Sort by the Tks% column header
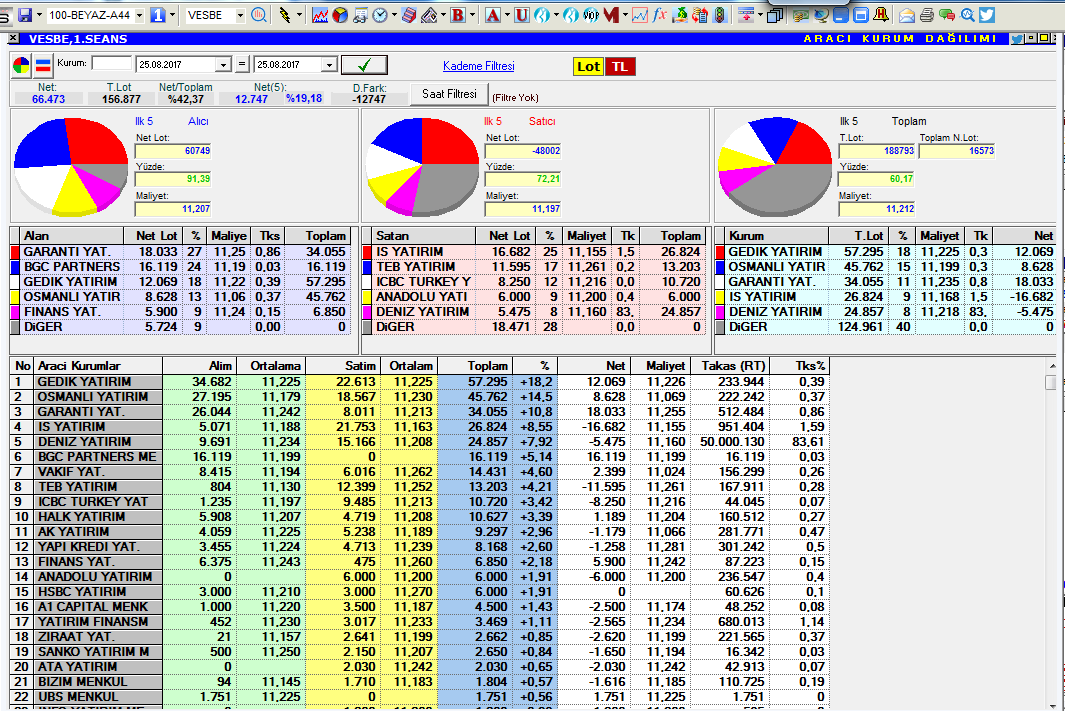The height and width of the screenshot is (711, 1065). pos(798,365)
